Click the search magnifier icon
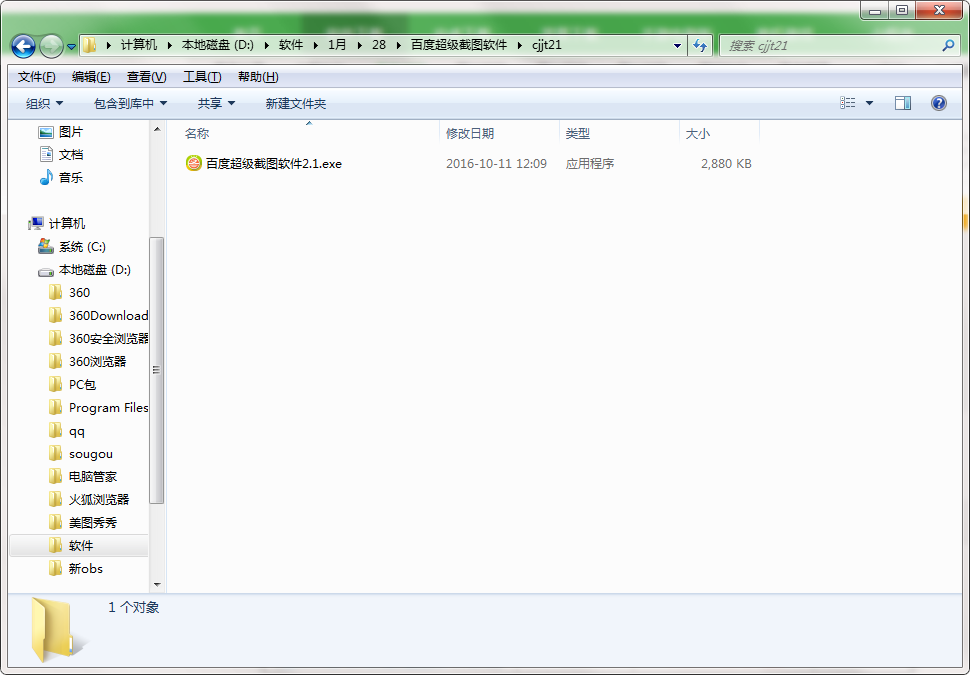 (x=948, y=45)
